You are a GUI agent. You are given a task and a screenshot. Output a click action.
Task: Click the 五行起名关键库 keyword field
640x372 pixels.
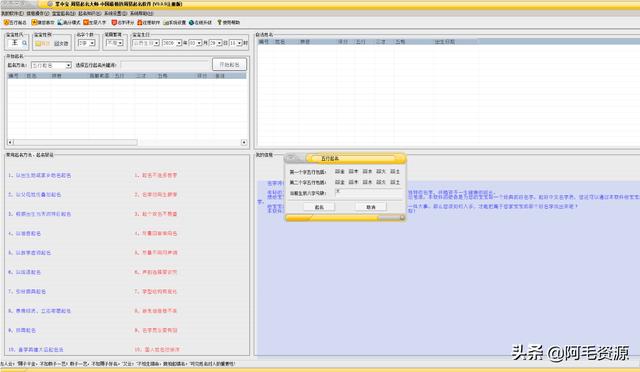165,65
